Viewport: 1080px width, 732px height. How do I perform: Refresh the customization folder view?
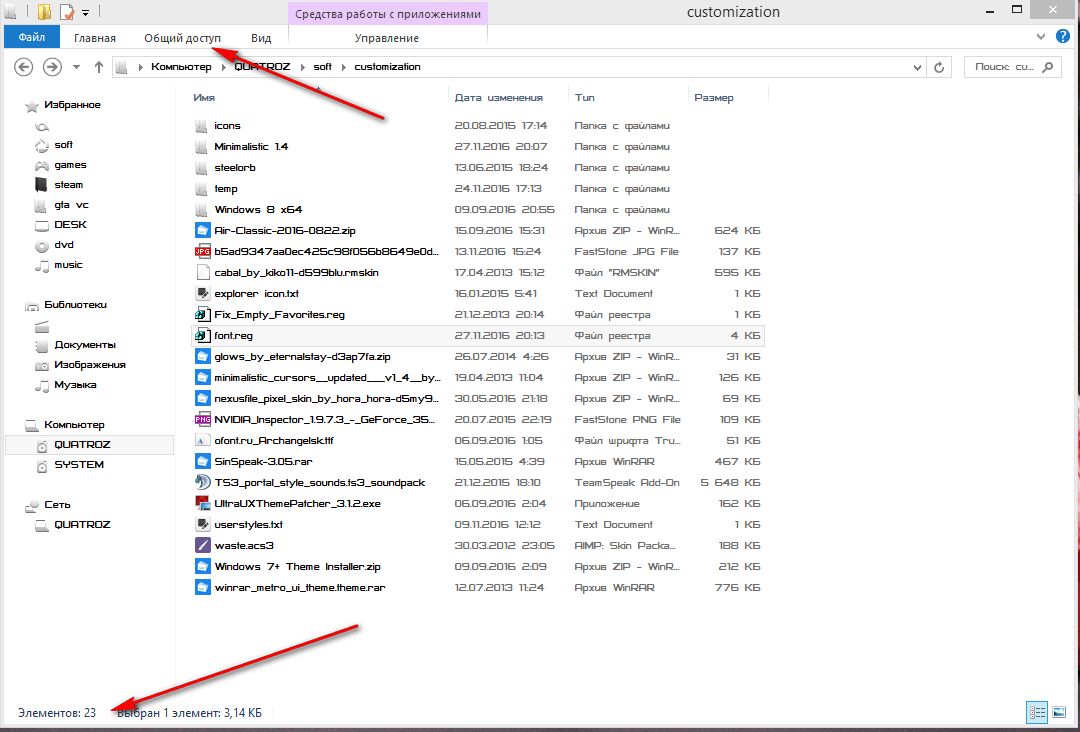click(939, 67)
